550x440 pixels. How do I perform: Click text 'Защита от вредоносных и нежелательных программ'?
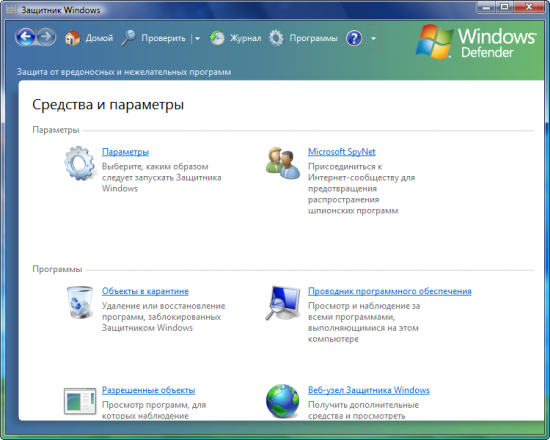[x=124, y=72]
